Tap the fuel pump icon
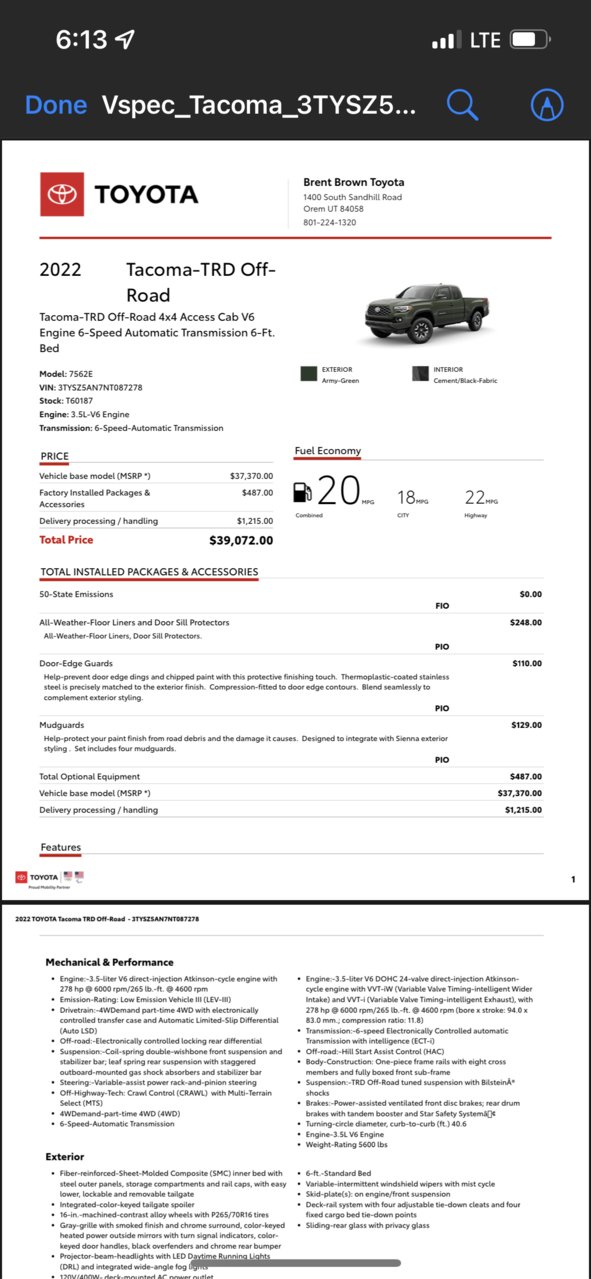The image size is (591, 1279). pos(301,491)
